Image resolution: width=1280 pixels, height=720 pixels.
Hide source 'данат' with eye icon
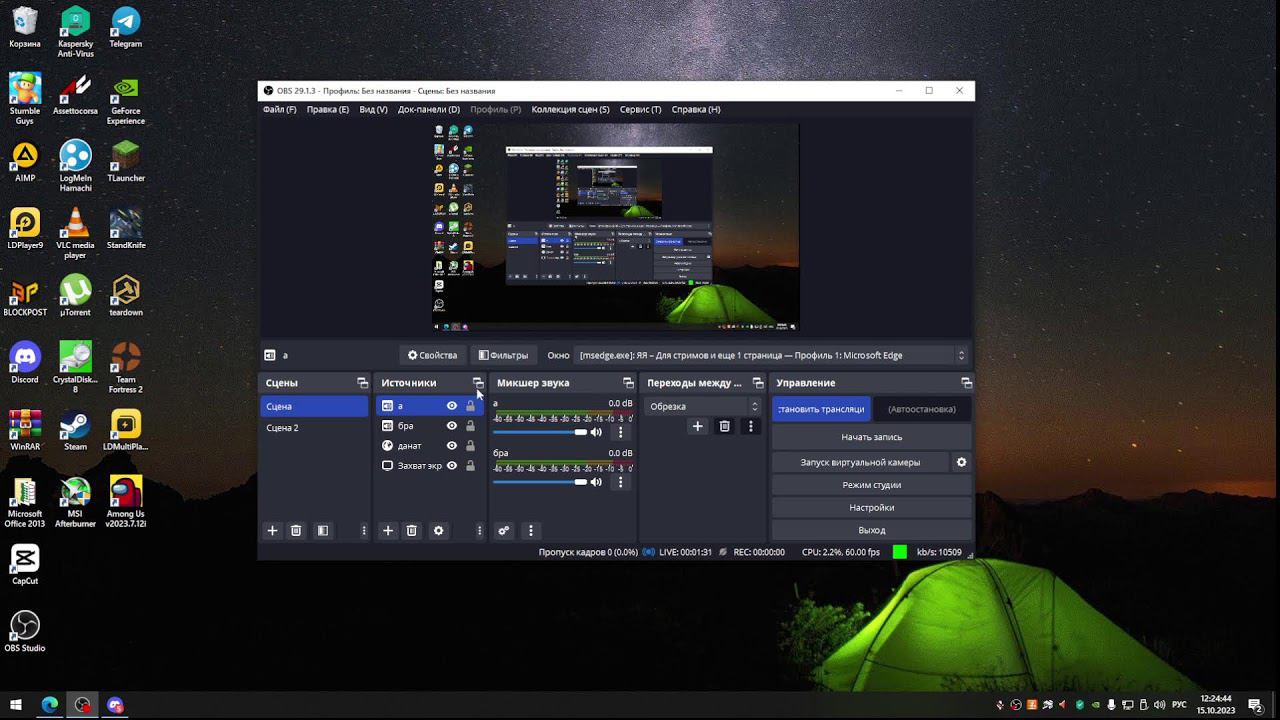[x=452, y=446]
